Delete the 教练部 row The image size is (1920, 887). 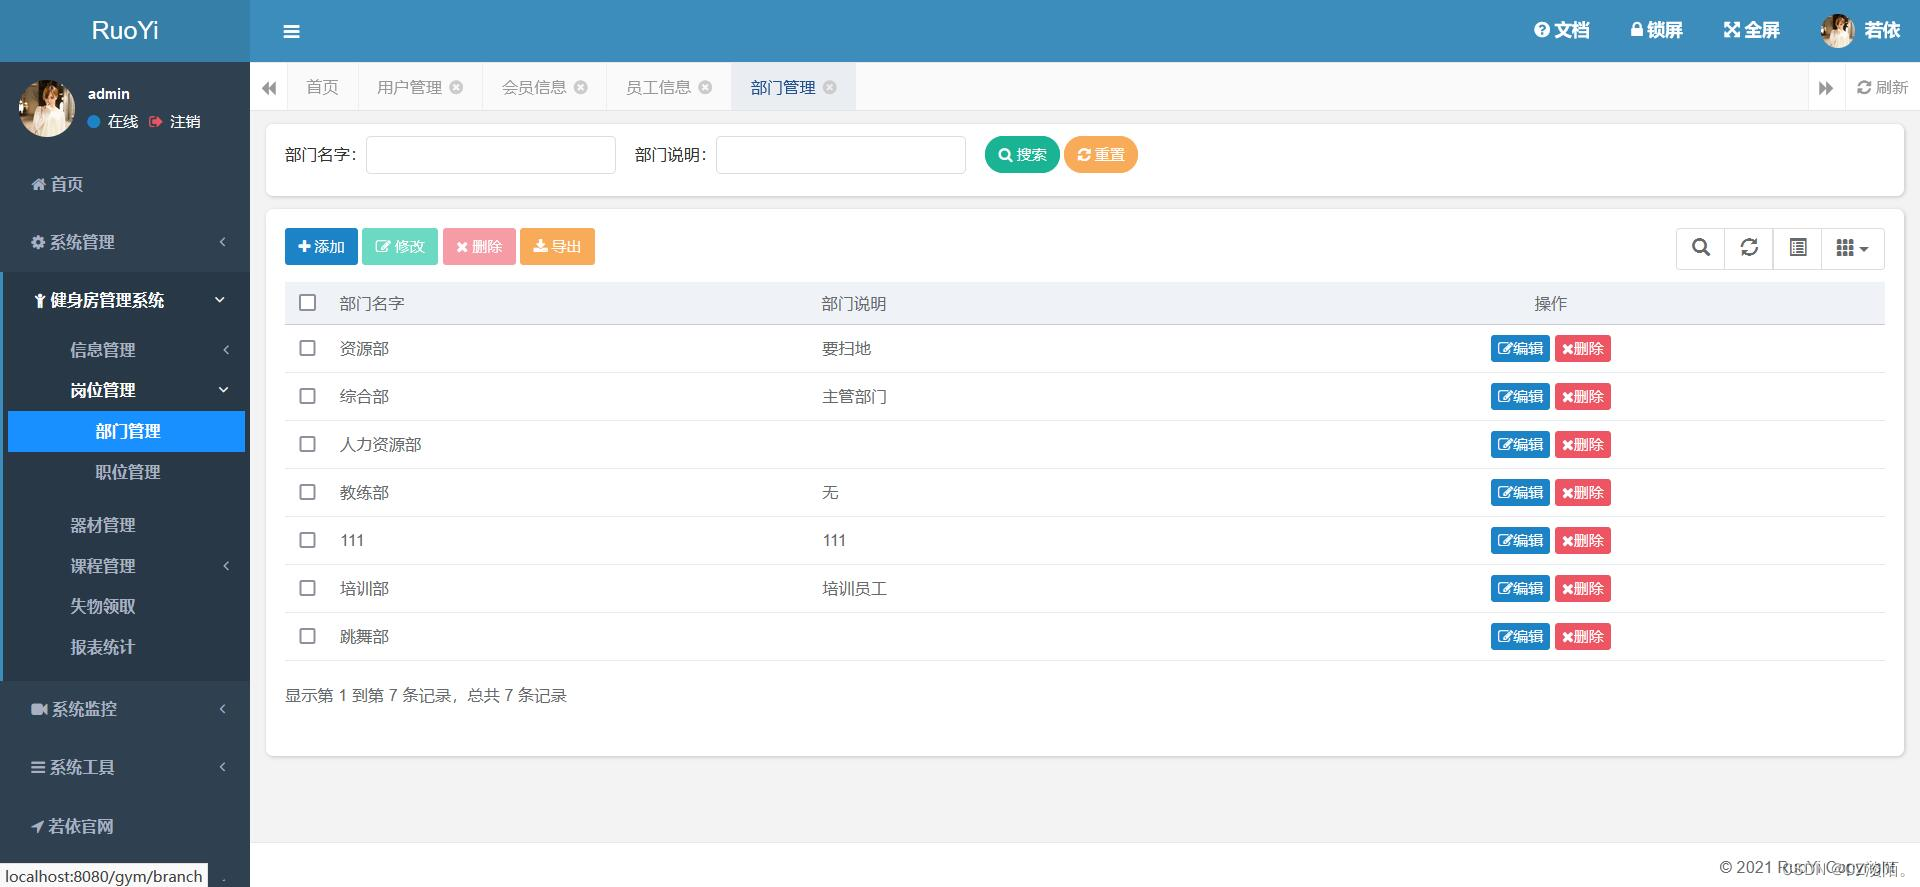pos(1583,493)
